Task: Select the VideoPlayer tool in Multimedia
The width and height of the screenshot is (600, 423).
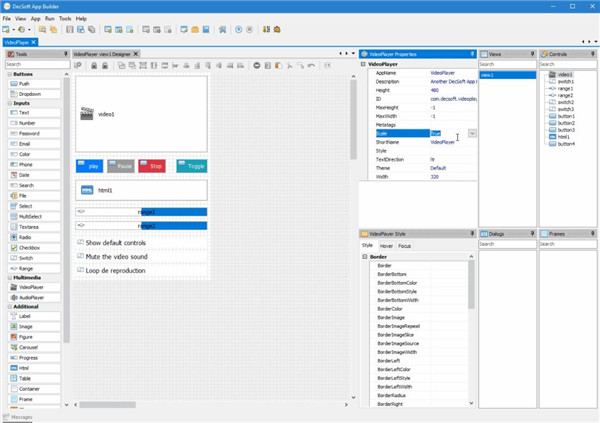Action: [32, 287]
